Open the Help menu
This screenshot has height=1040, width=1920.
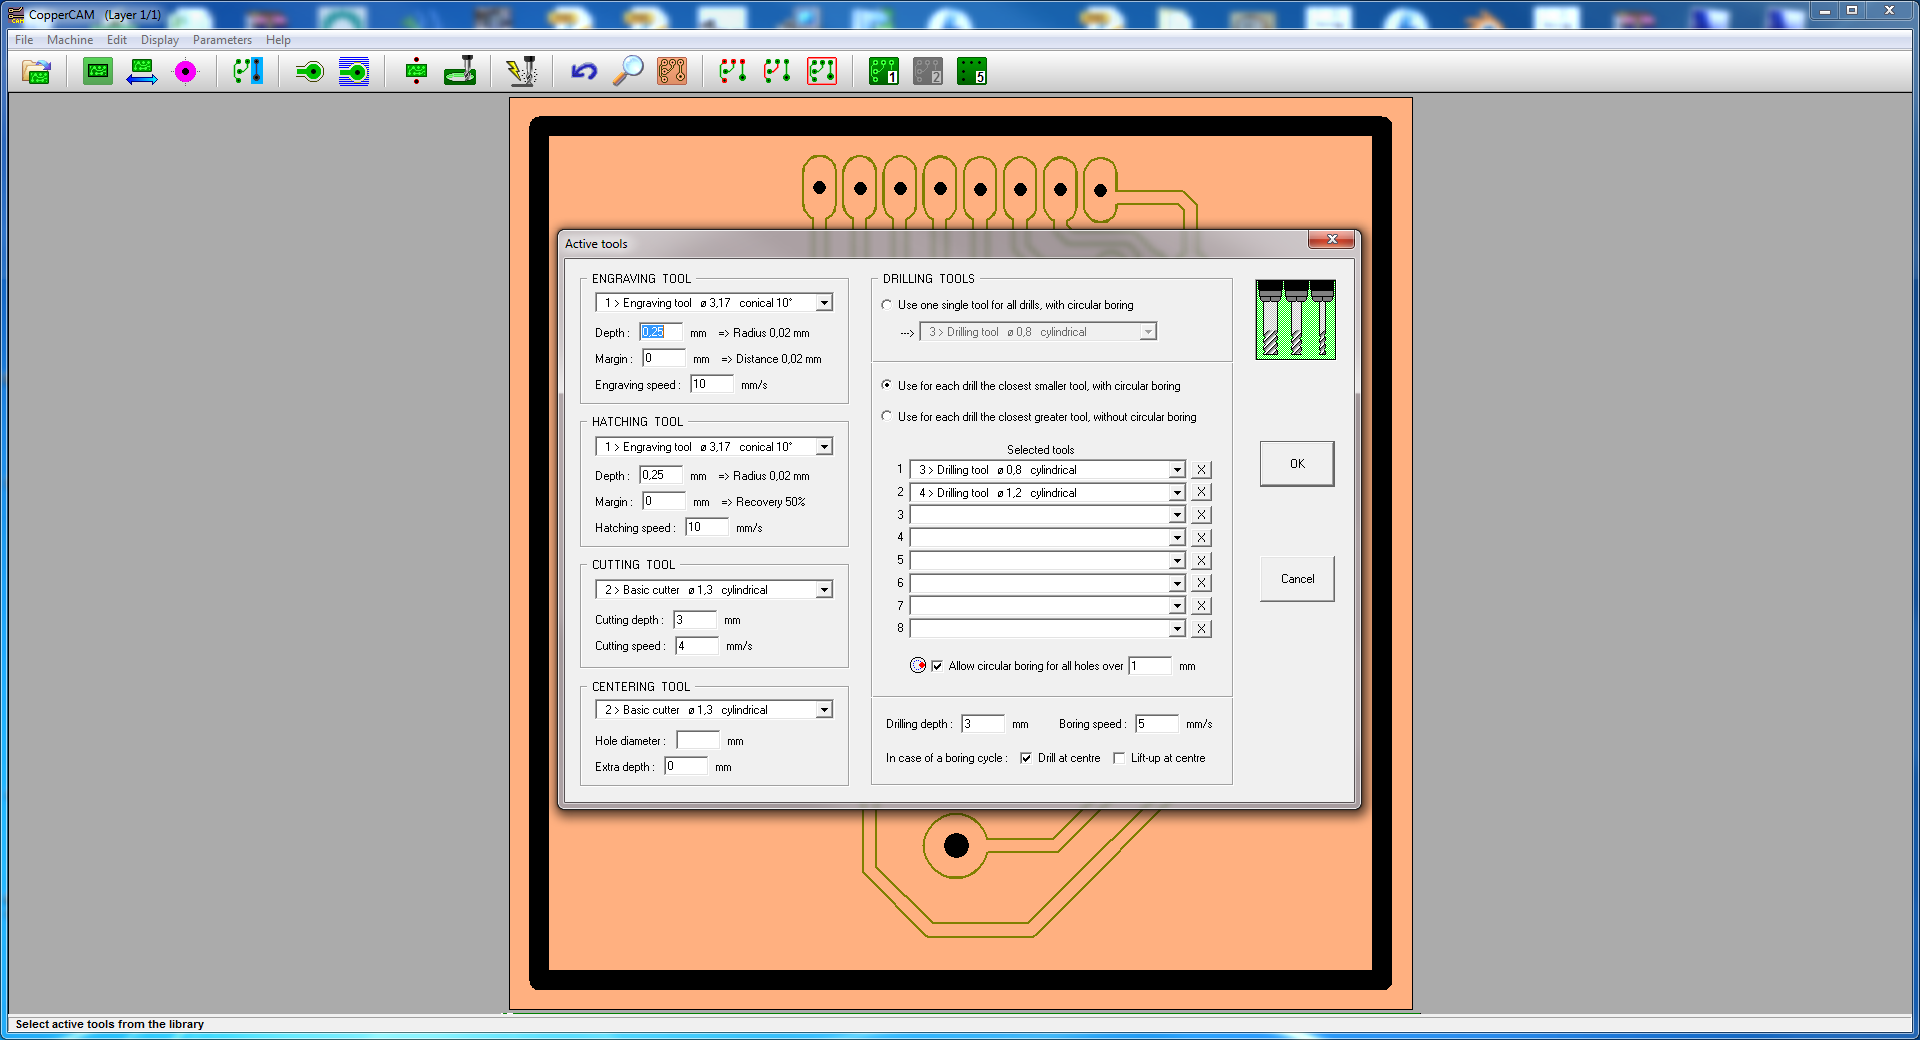click(x=278, y=40)
